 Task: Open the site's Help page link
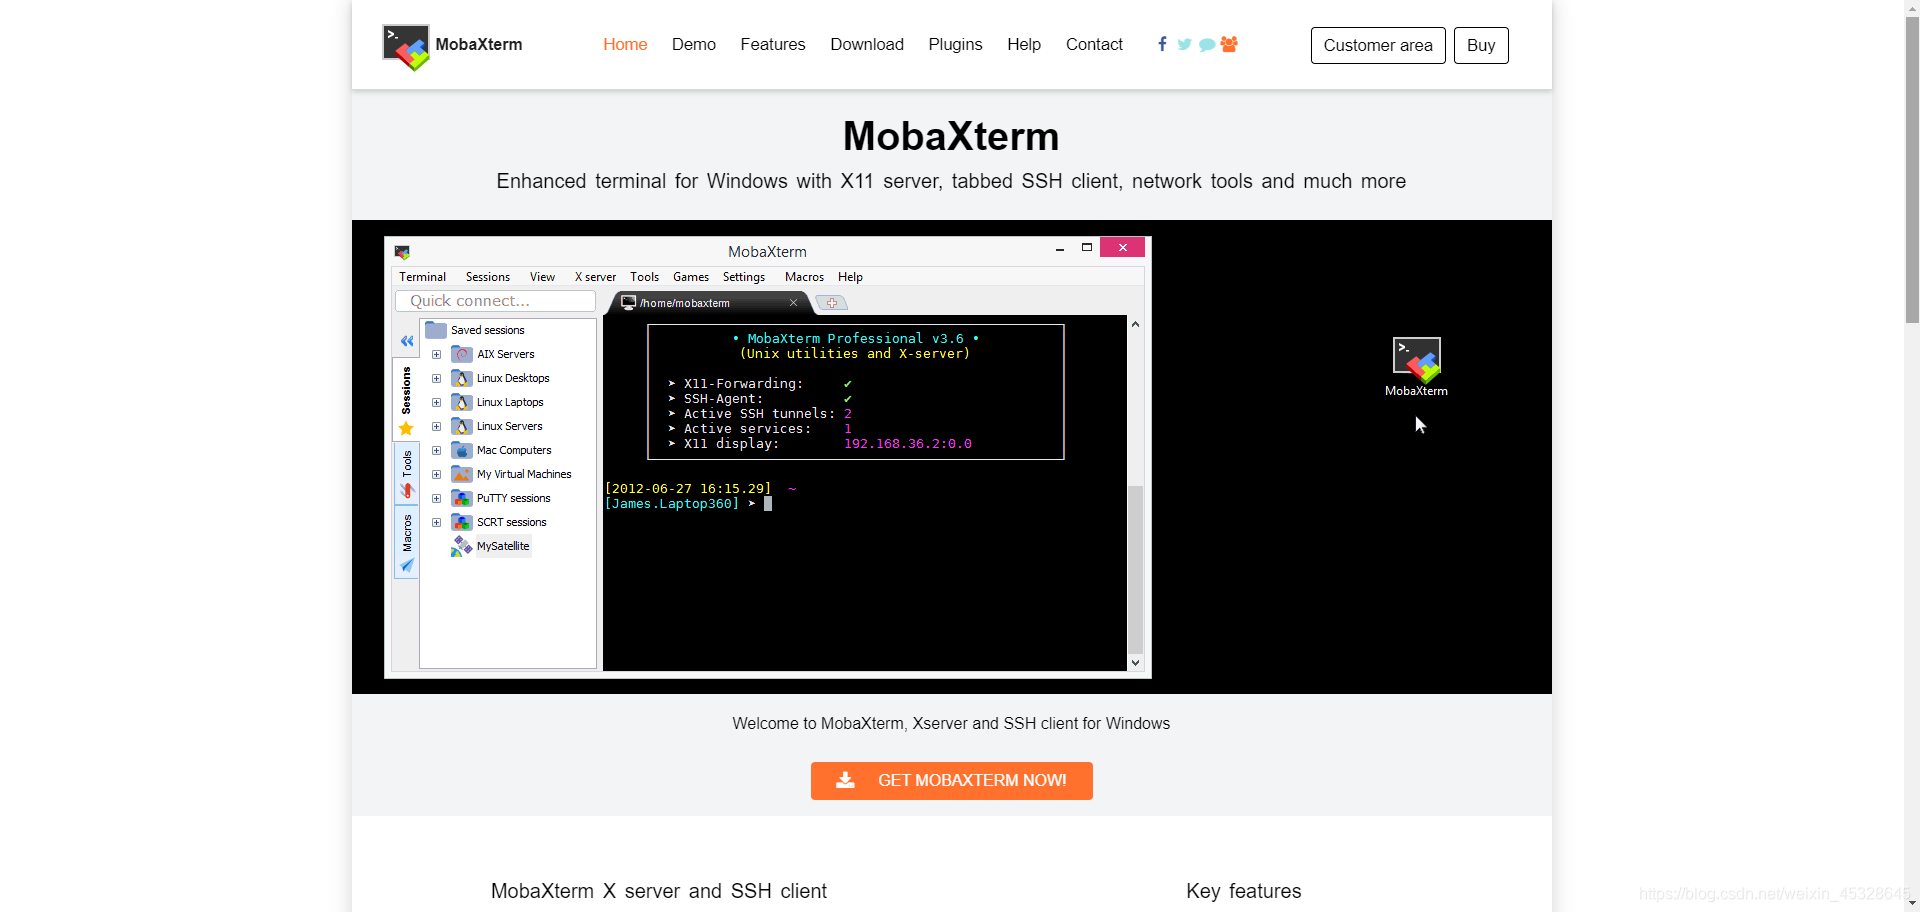point(1024,45)
